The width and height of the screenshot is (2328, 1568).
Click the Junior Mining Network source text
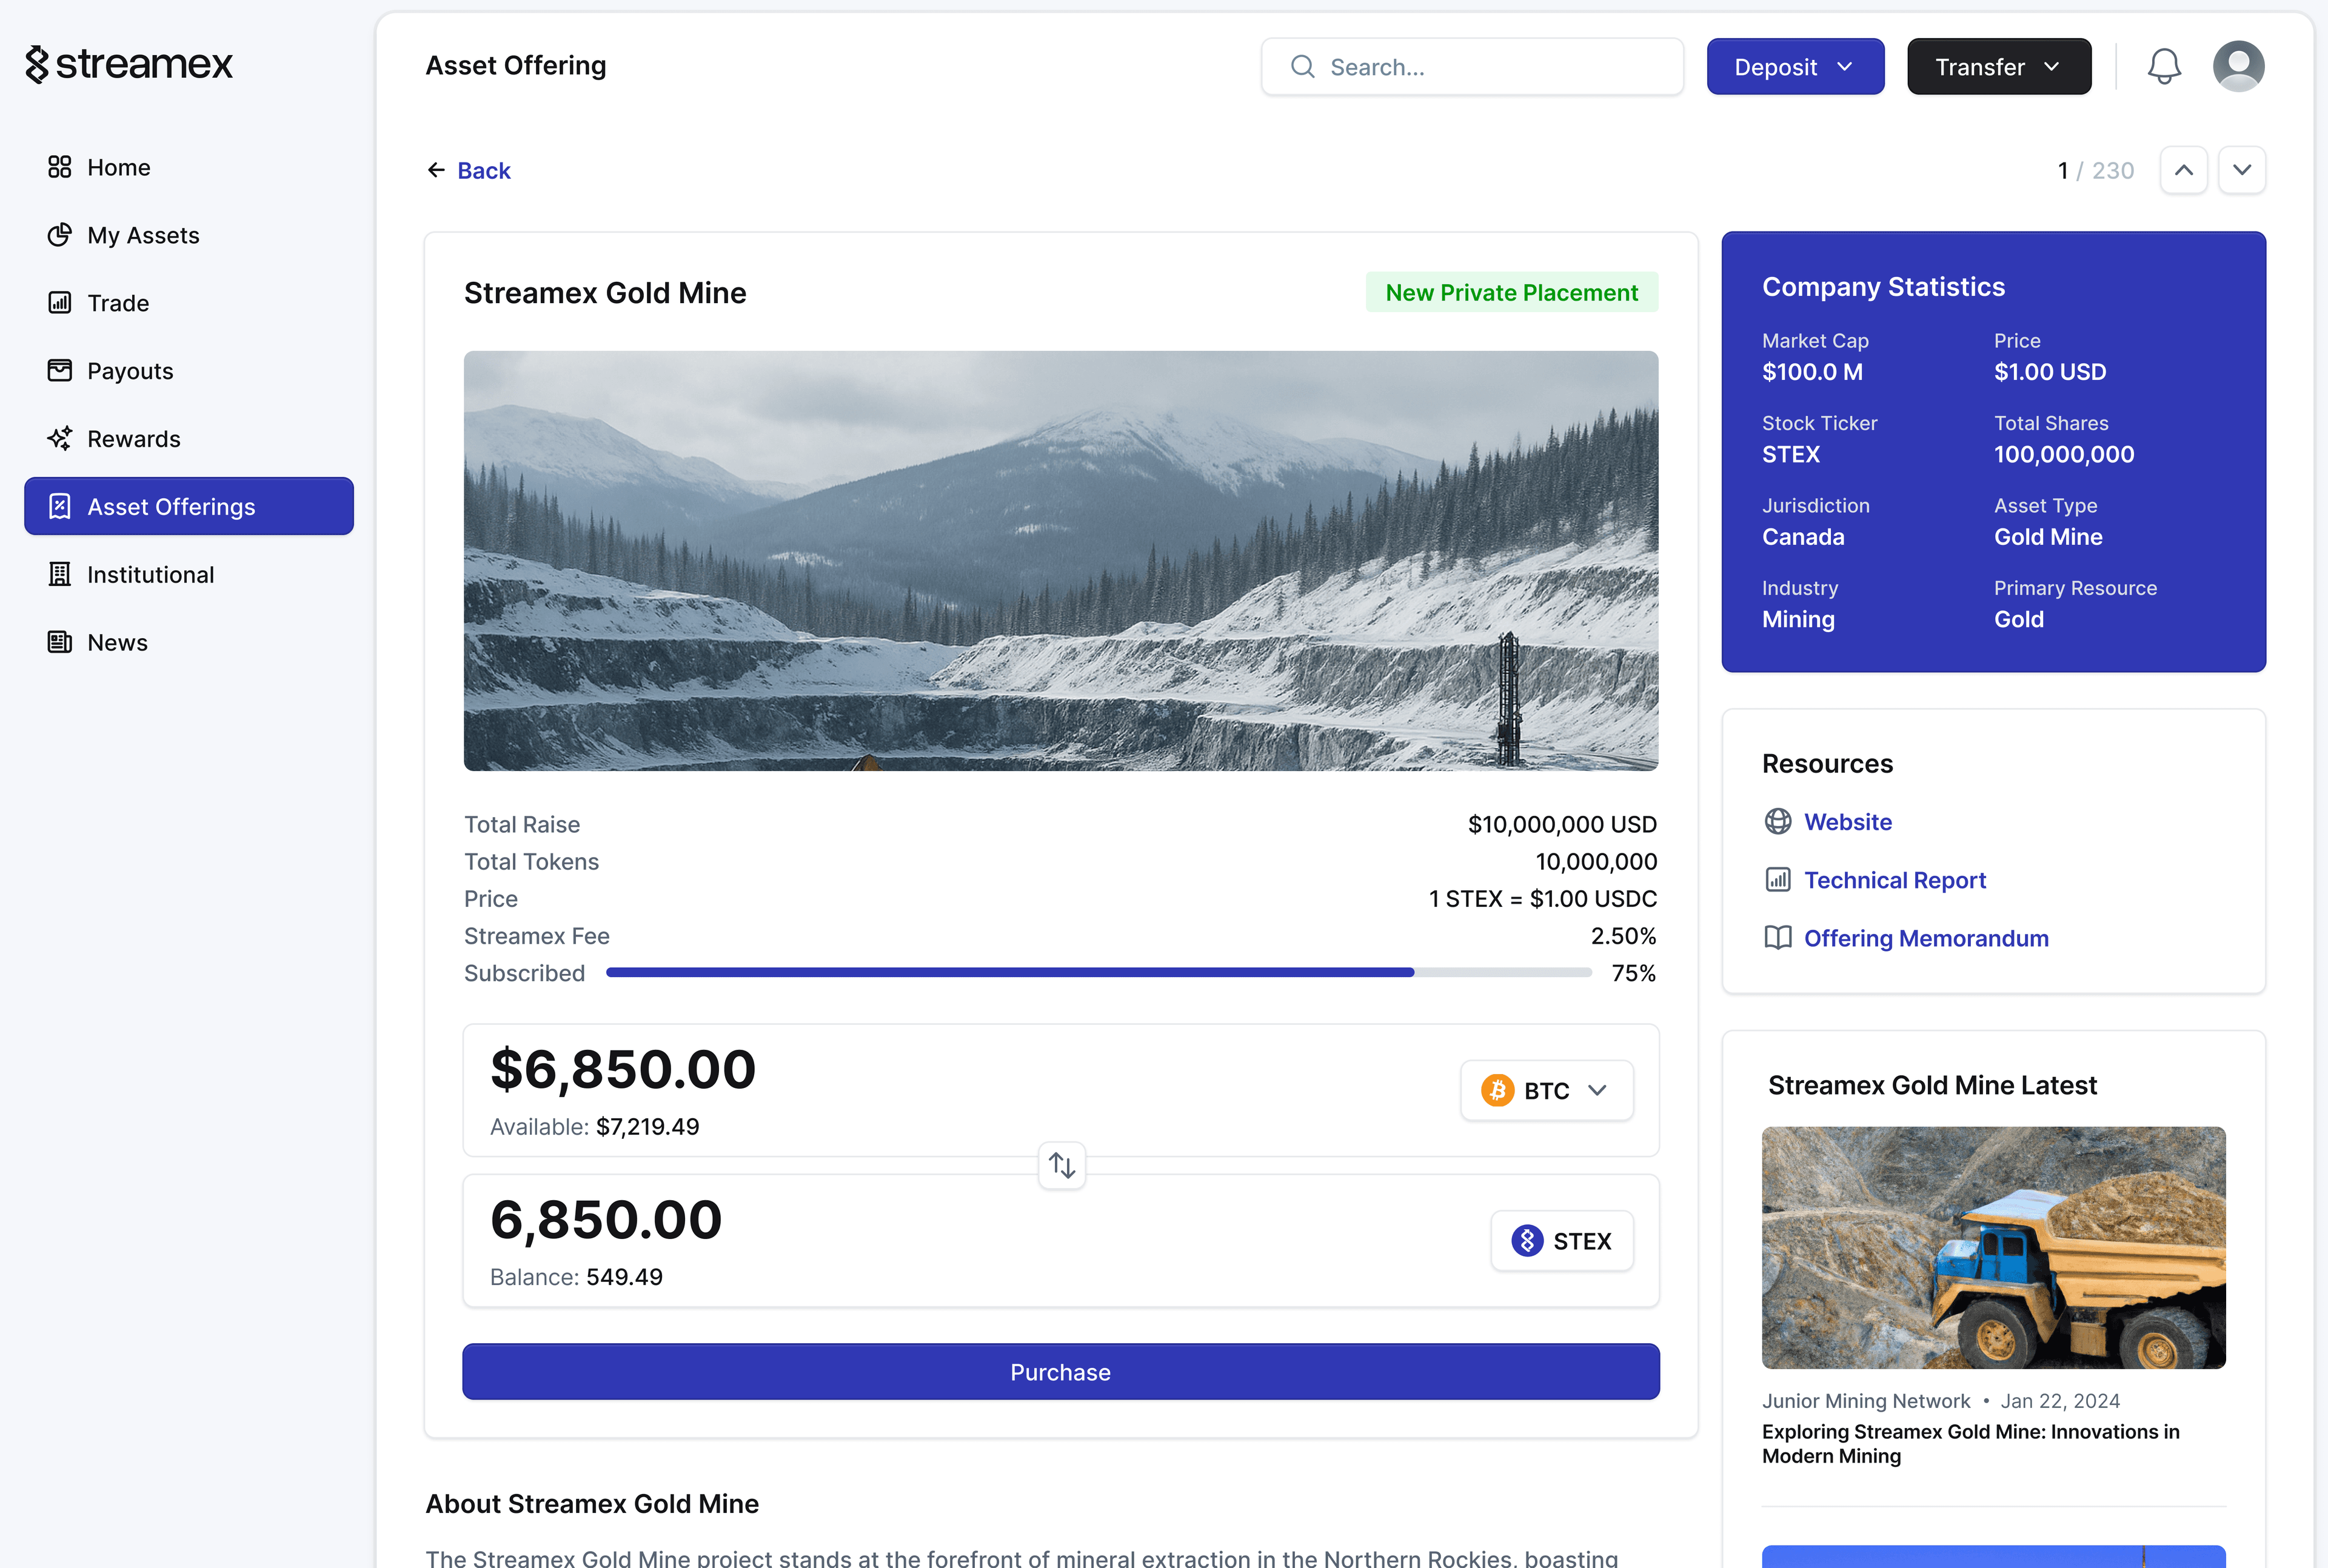click(x=1866, y=1401)
